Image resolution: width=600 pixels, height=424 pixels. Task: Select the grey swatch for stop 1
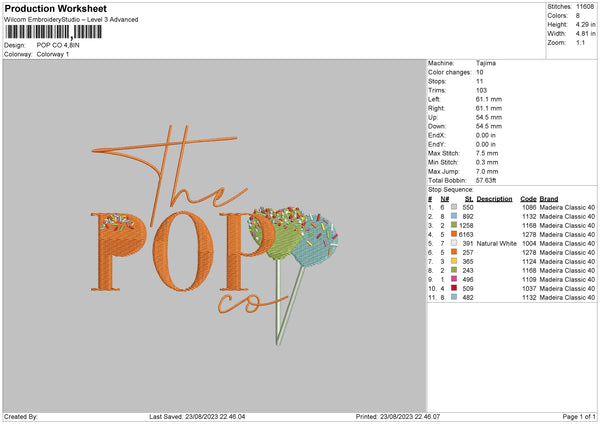pos(454,205)
